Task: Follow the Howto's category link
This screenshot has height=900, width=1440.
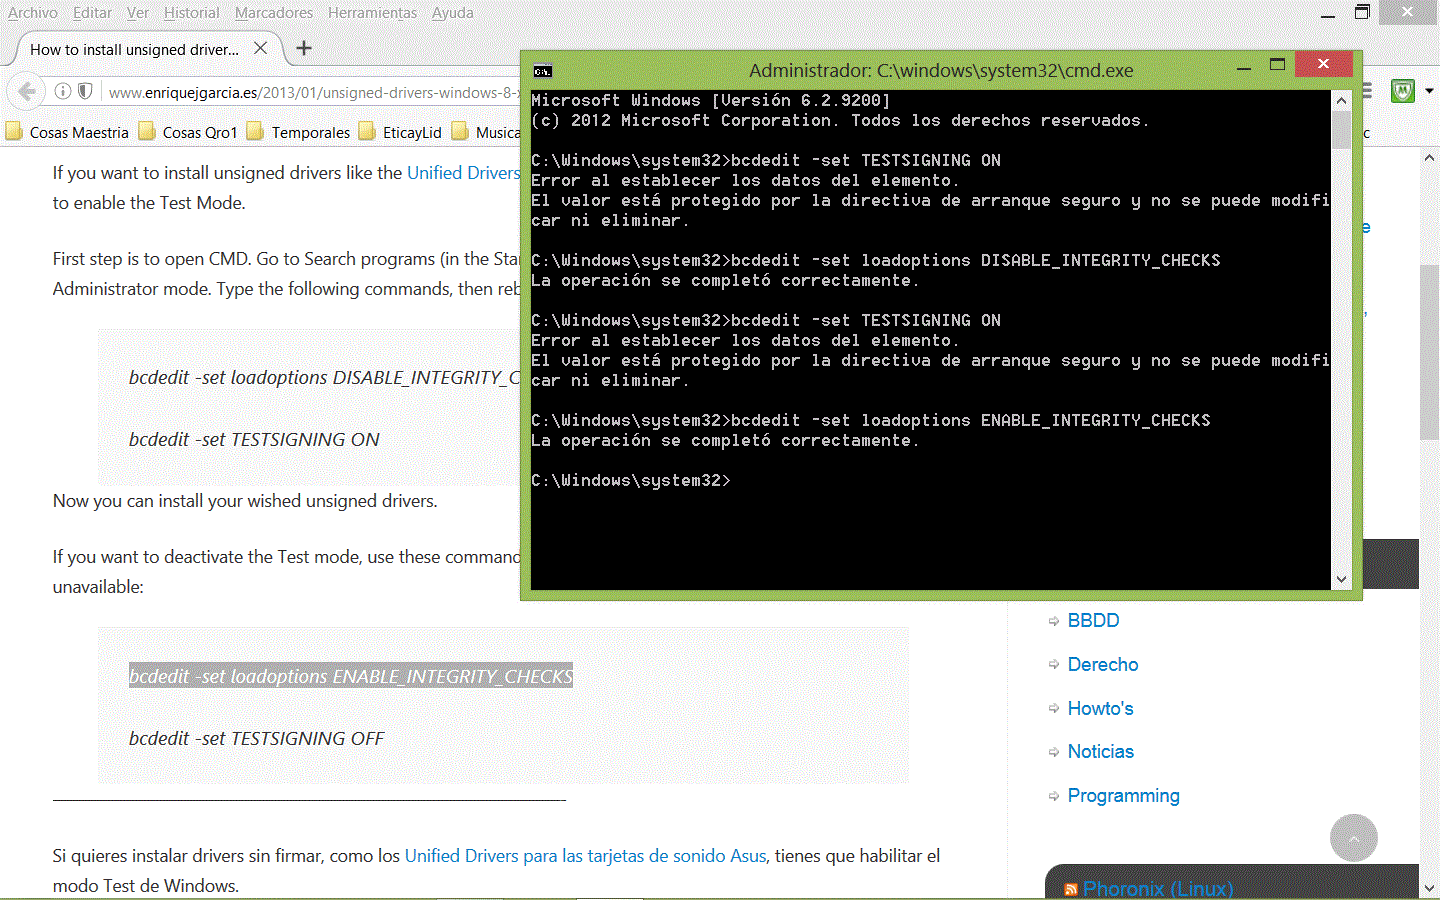Action: click(x=1100, y=708)
